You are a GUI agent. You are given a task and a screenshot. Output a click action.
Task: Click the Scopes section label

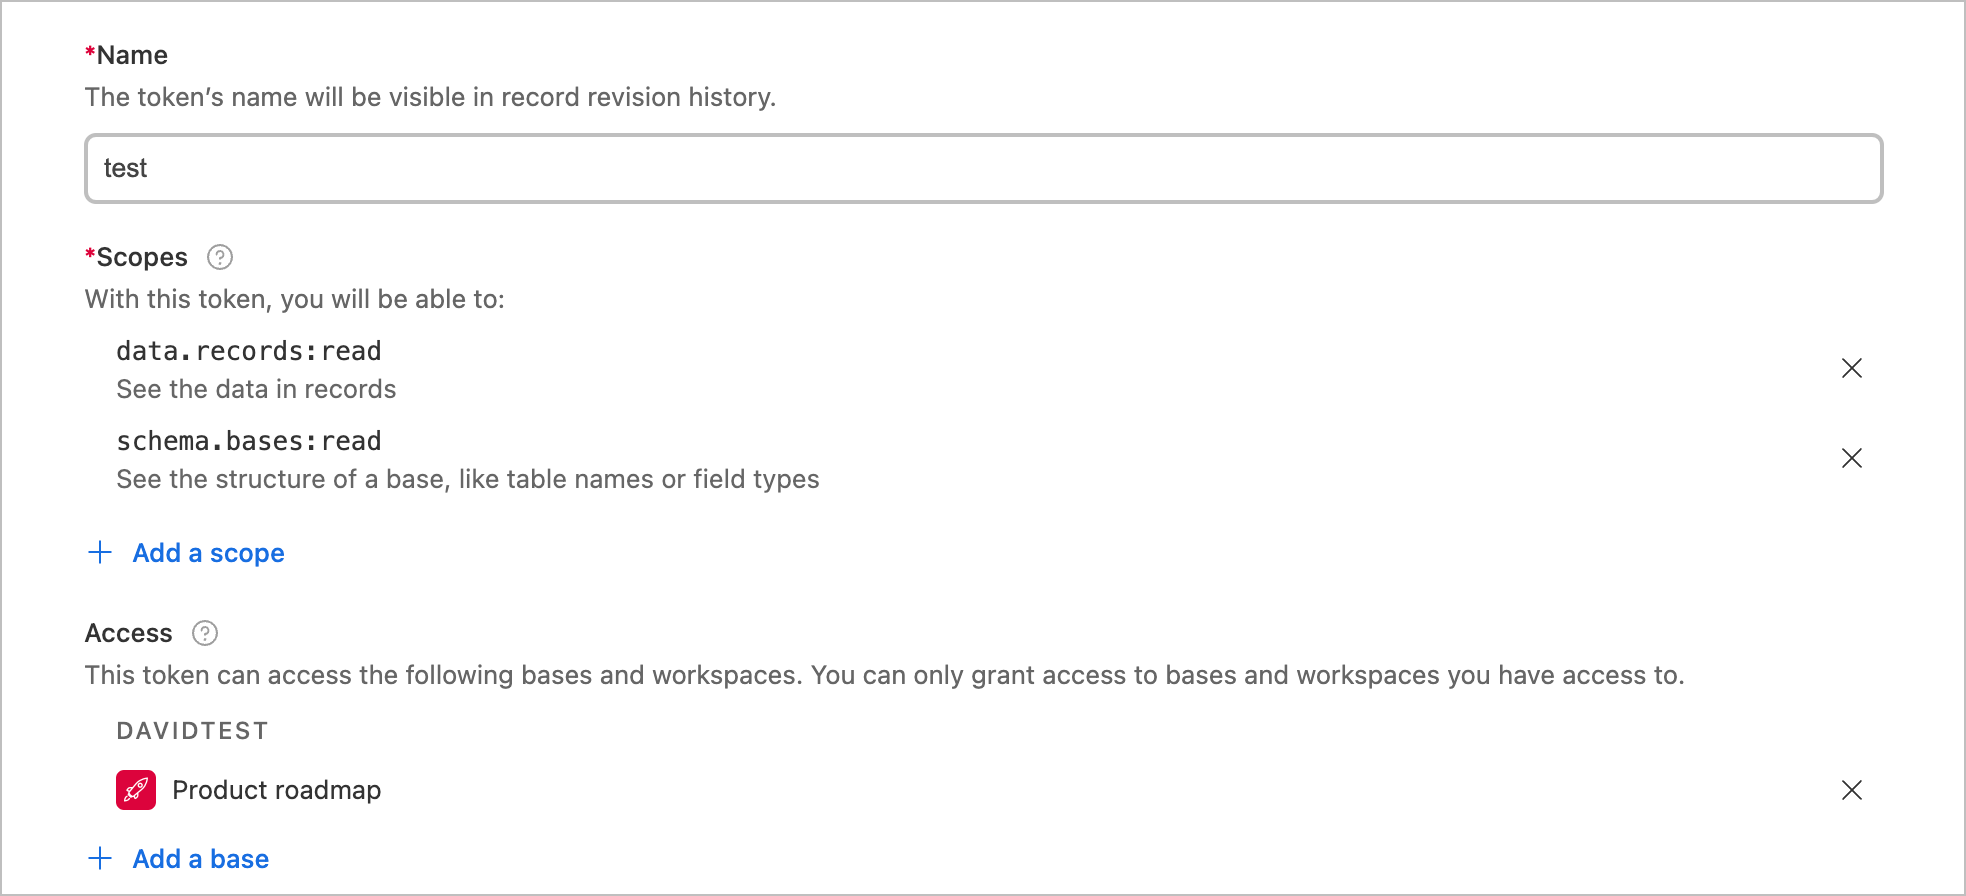tap(141, 257)
